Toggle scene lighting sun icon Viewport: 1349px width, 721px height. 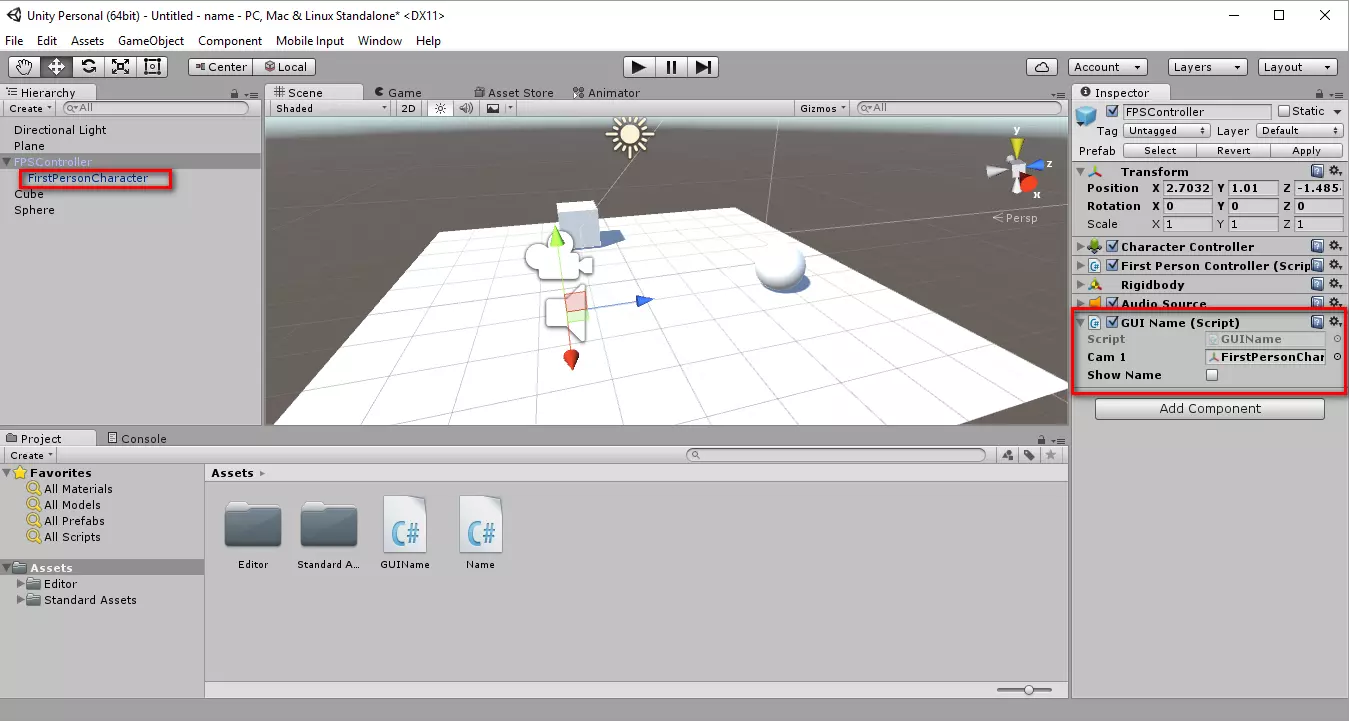pos(439,108)
